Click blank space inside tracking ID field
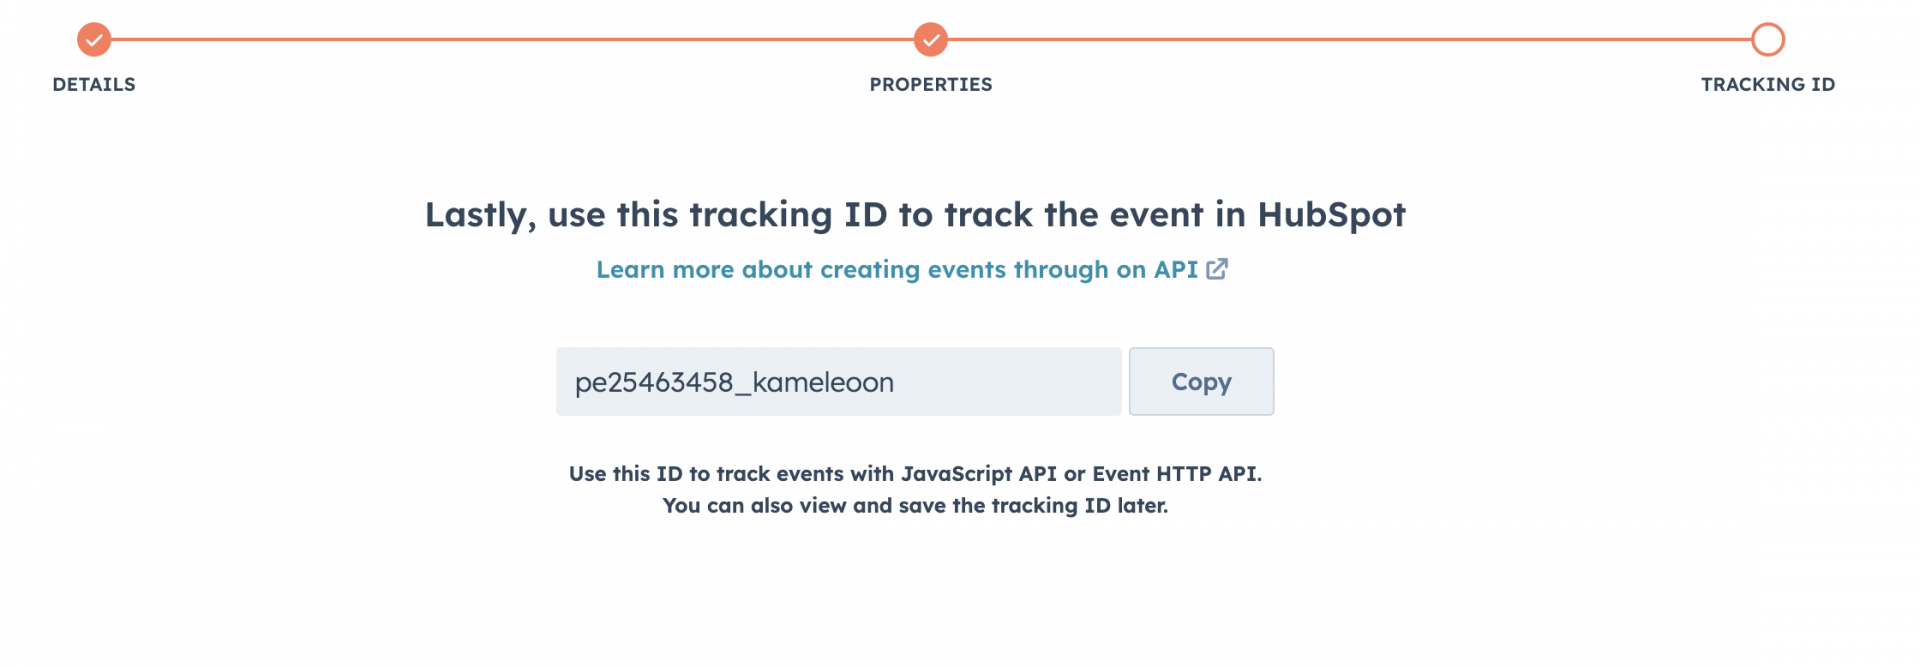The width and height of the screenshot is (1920, 667). [1010, 382]
